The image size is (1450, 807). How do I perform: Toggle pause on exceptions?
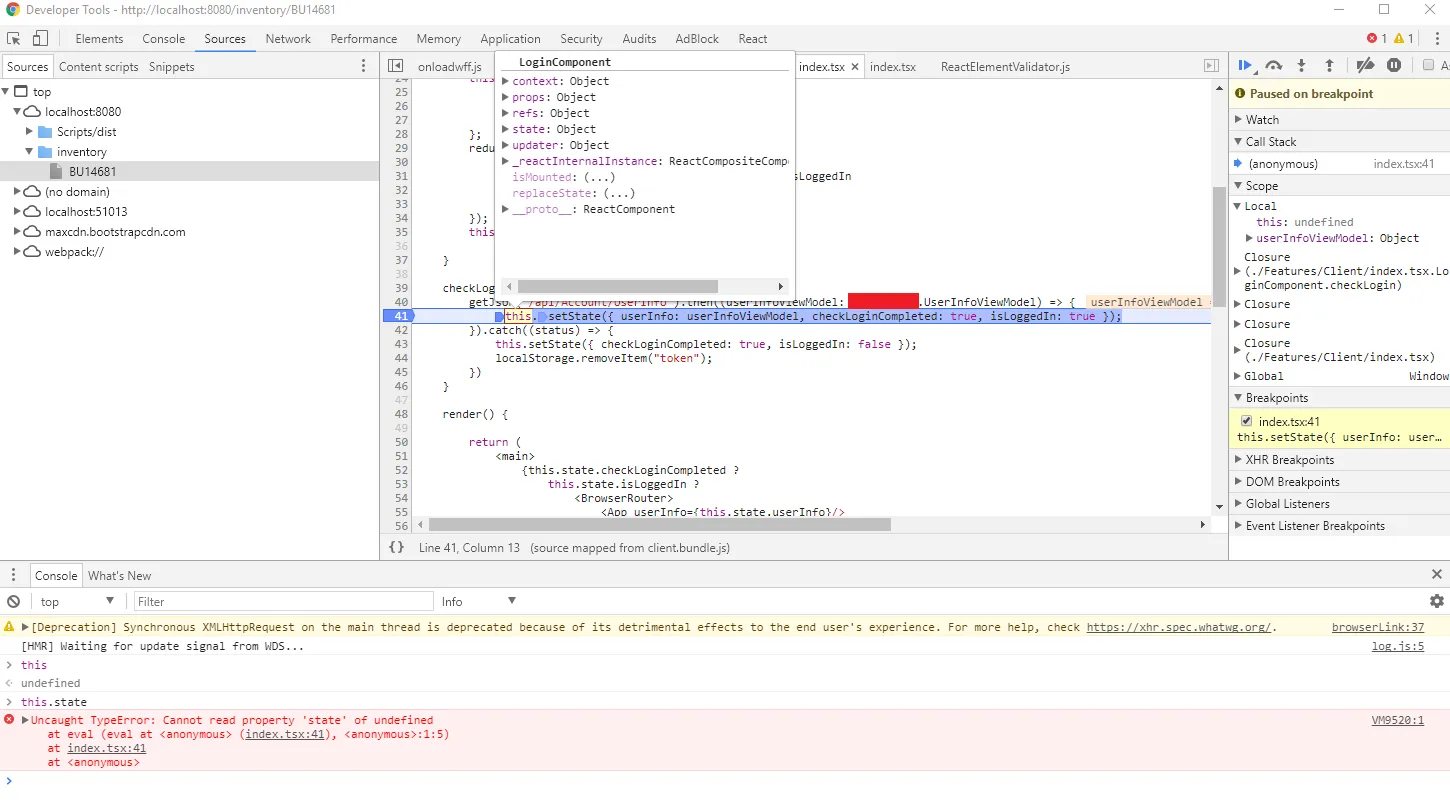(x=1394, y=66)
